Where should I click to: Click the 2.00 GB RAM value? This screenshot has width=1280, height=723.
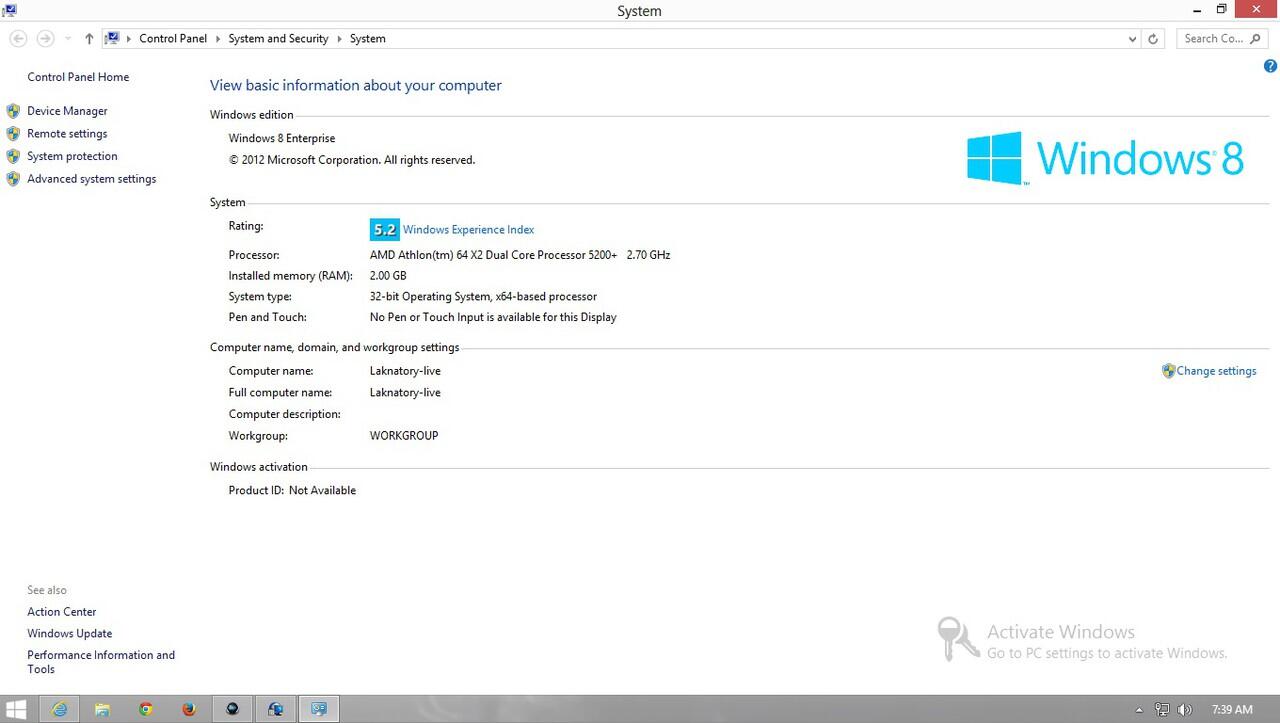[388, 276]
